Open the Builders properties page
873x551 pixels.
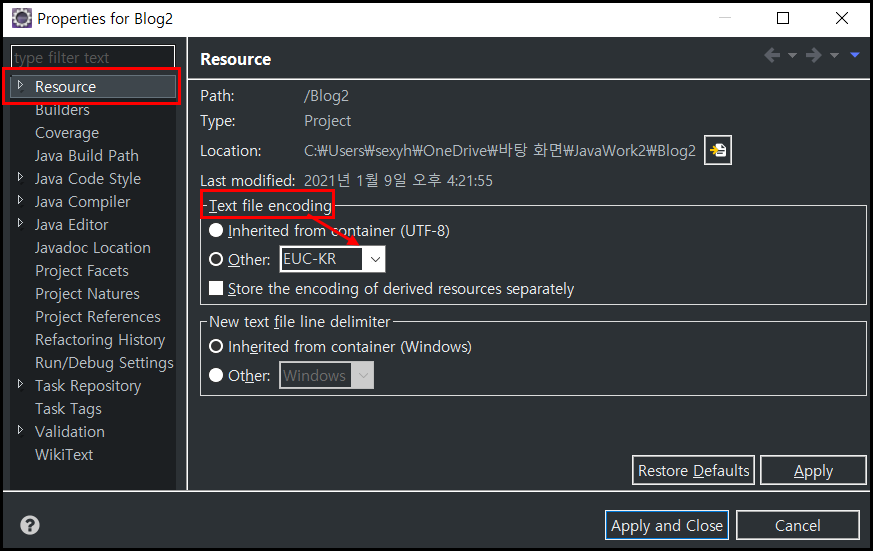[x=62, y=110]
